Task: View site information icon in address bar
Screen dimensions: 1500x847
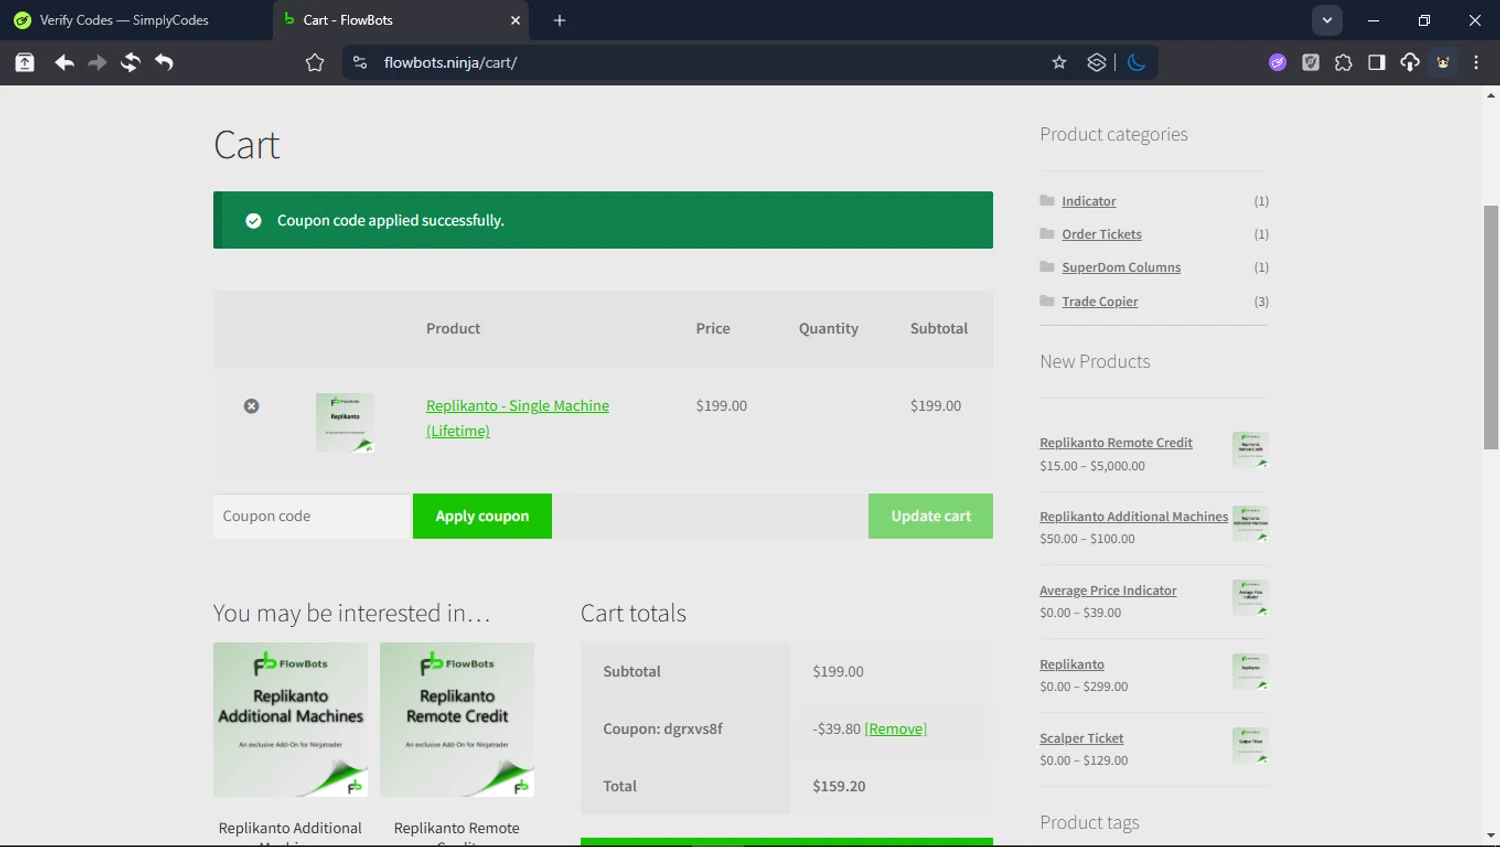Action: coord(360,62)
